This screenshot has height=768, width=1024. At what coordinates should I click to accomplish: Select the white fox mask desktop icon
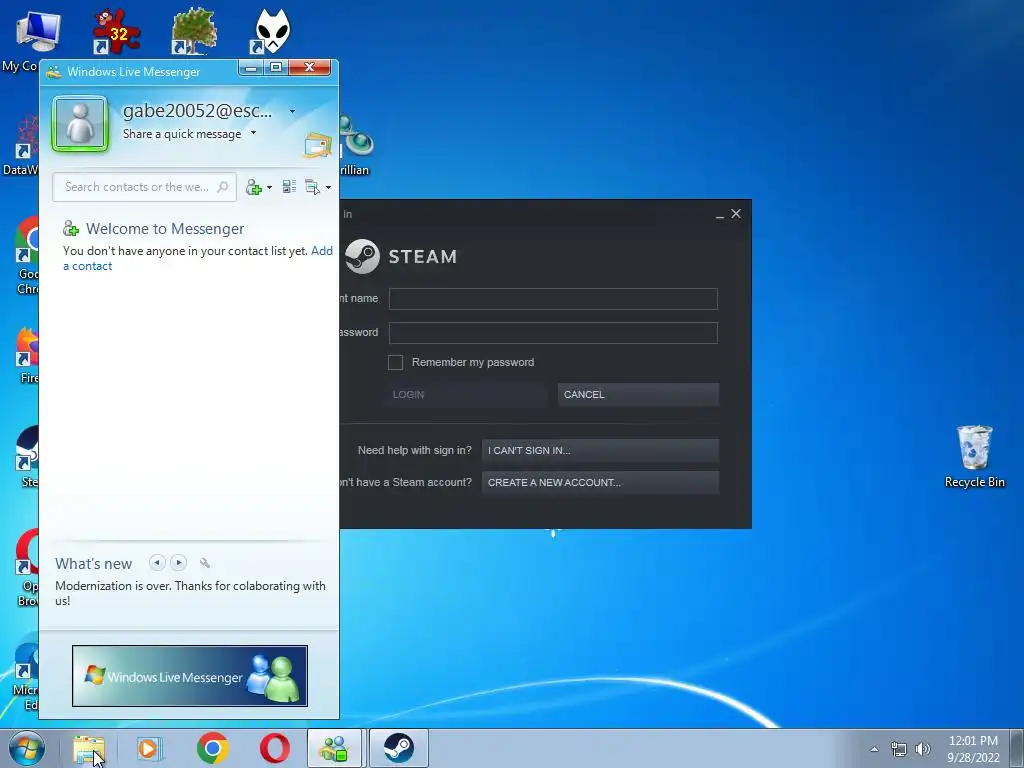point(271,31)
